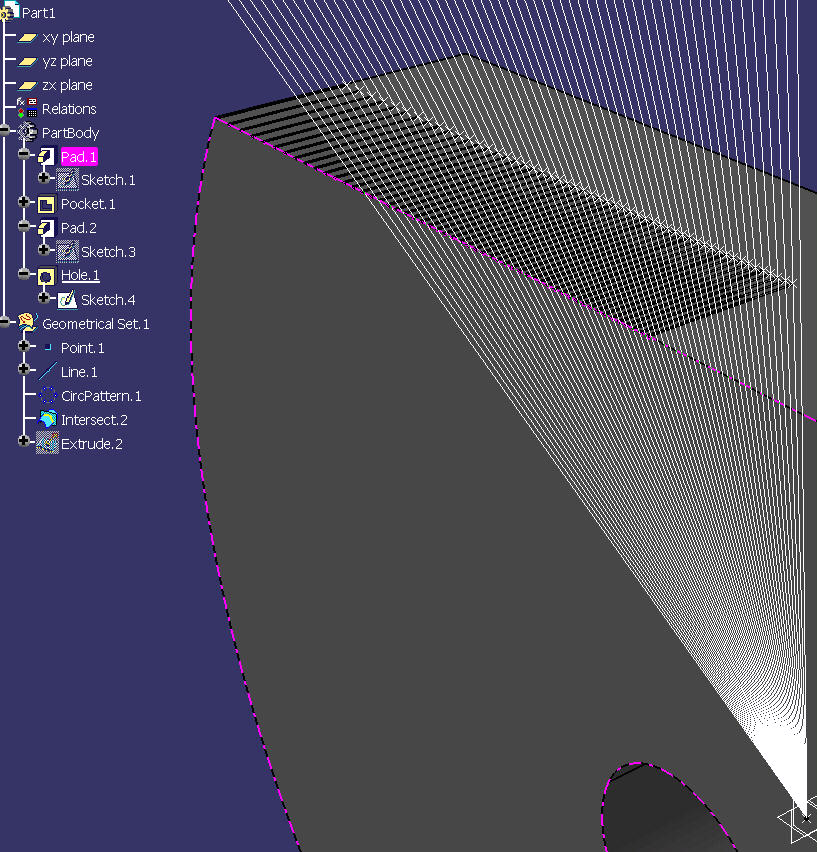Select the Extrude.2 label
Screen dimensions: 817x852
[92, 444]
